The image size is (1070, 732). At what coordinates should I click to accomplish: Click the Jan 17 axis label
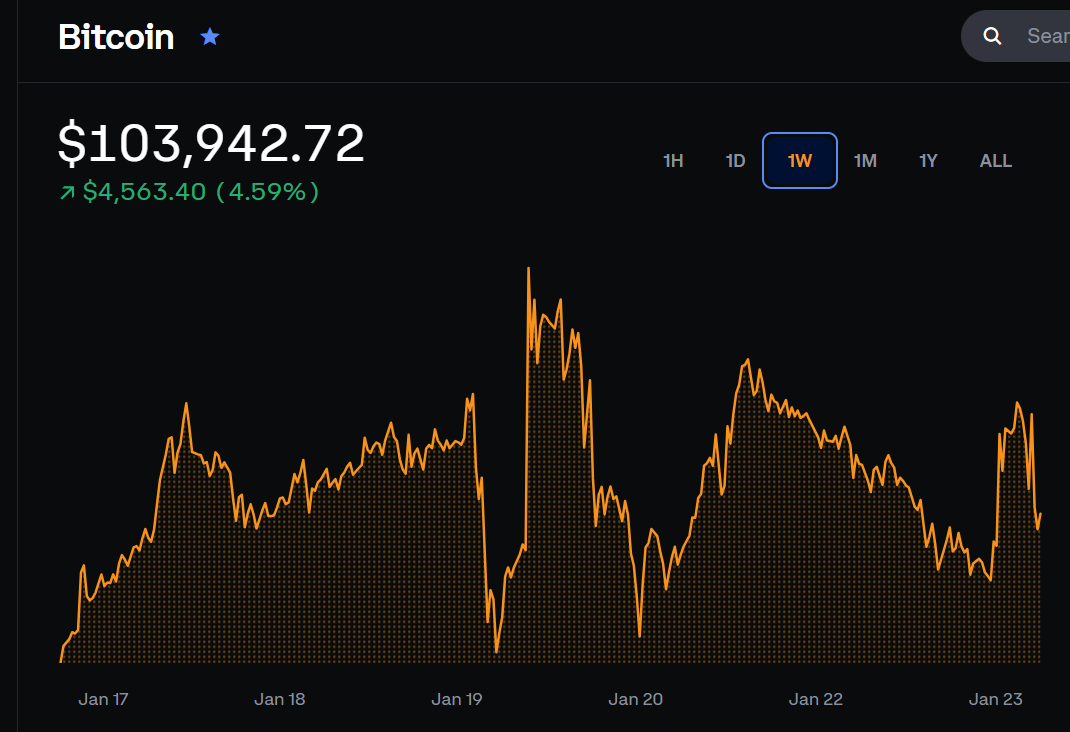(103, 699)
